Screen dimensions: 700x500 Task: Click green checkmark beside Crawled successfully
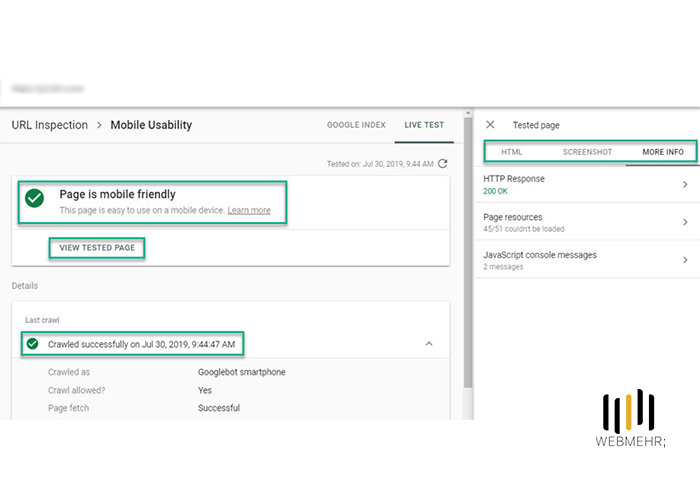[x=33, y=344]
